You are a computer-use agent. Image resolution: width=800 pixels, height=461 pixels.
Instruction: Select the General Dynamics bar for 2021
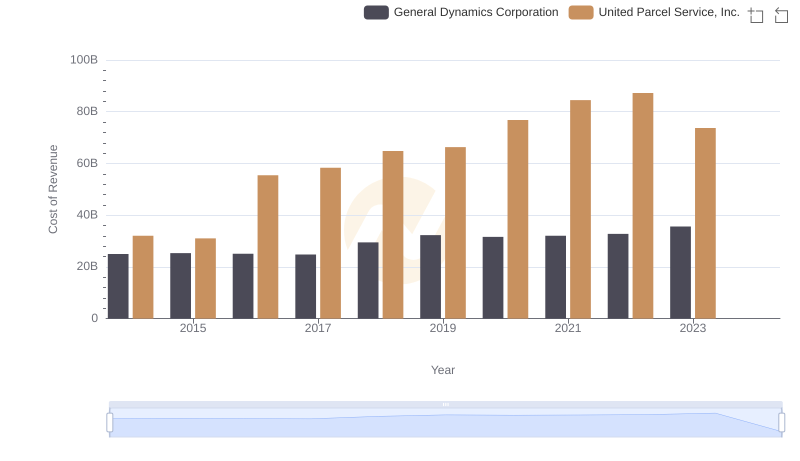coord(555,277)
